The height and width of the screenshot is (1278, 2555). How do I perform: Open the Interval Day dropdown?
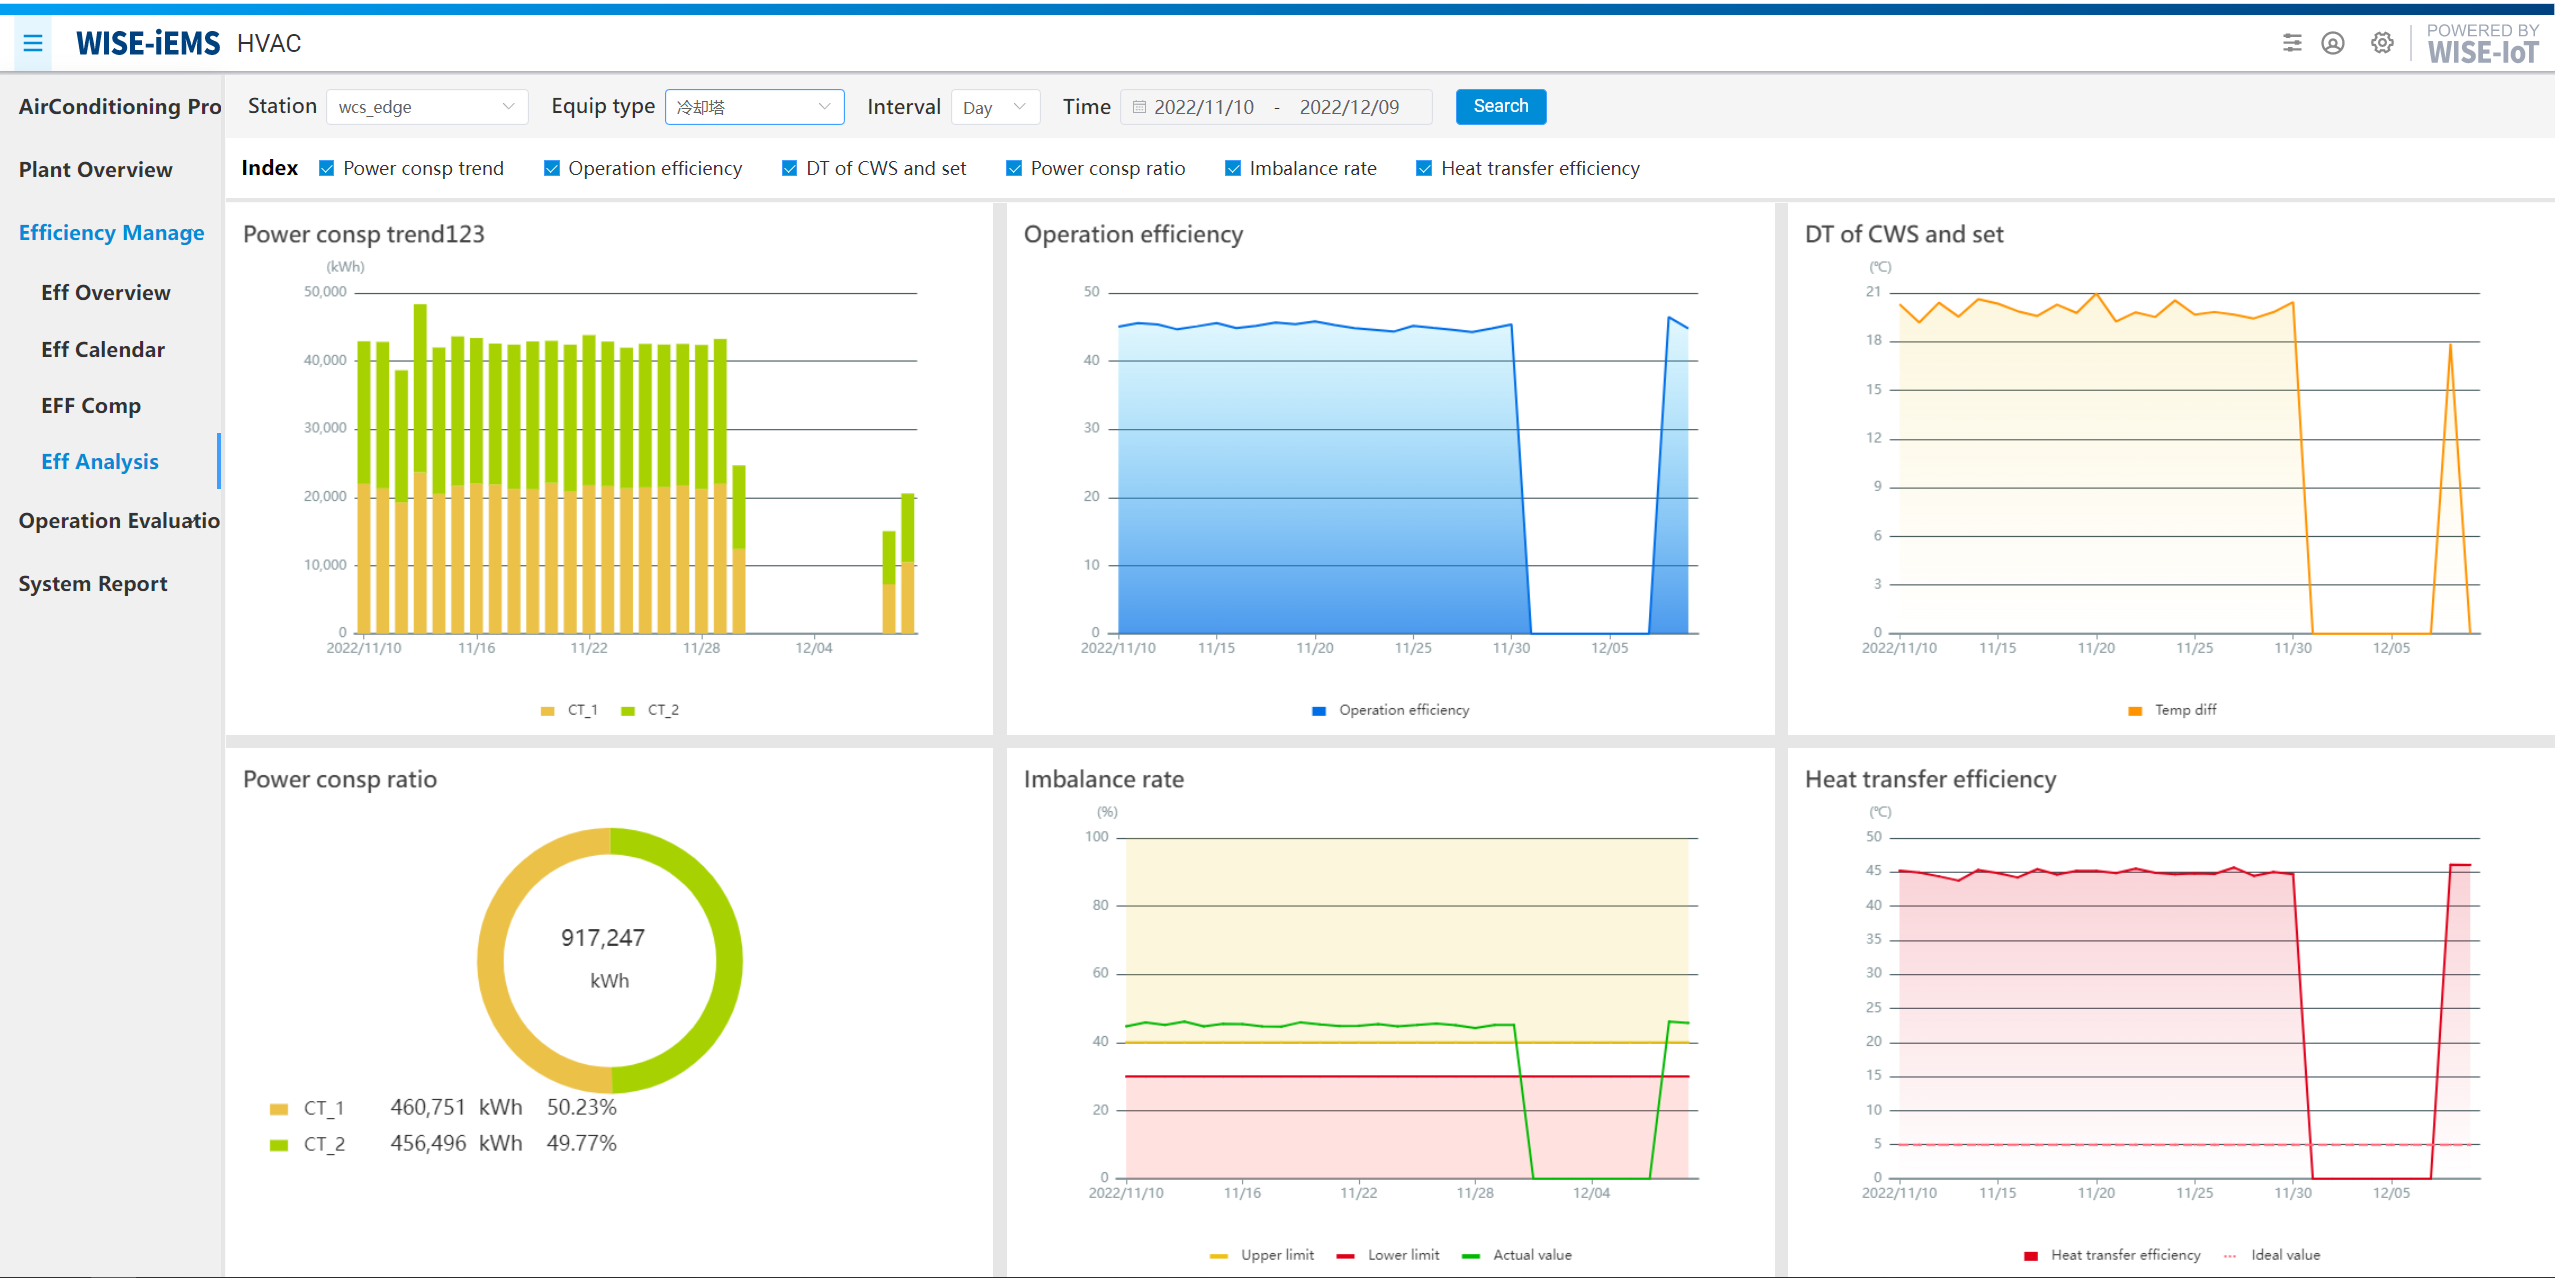pyautogui.click(x=995, y=107)
